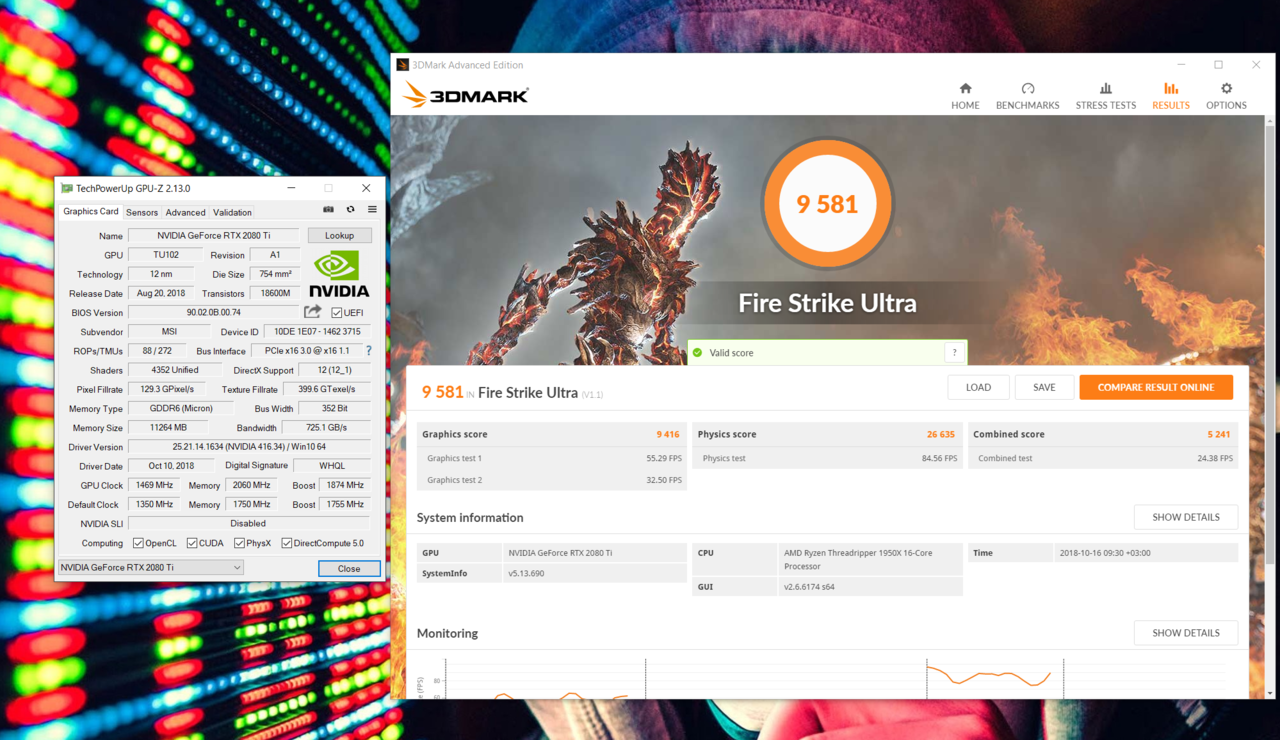Open the GPU-Z hamburger menu
1280x740 pixels.
point(372,210)
